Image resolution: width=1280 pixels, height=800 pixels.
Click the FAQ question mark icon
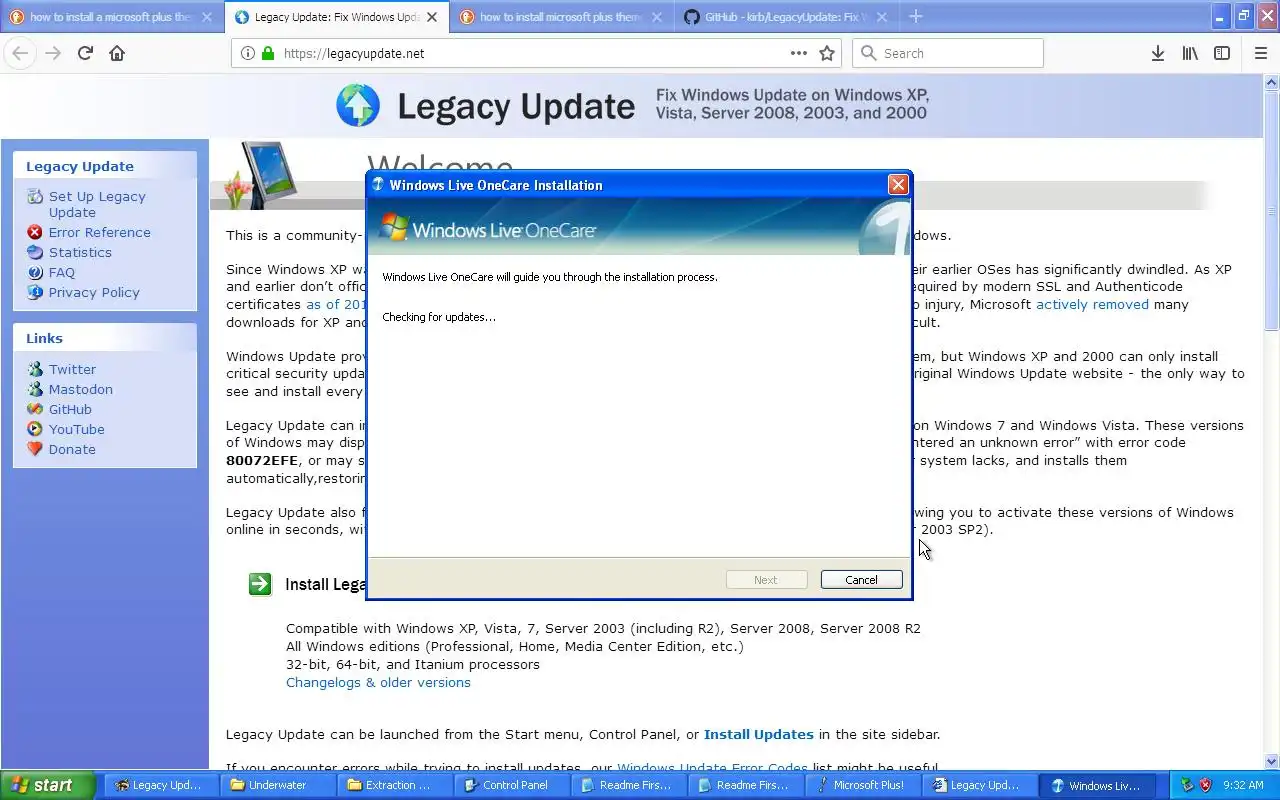35,272
